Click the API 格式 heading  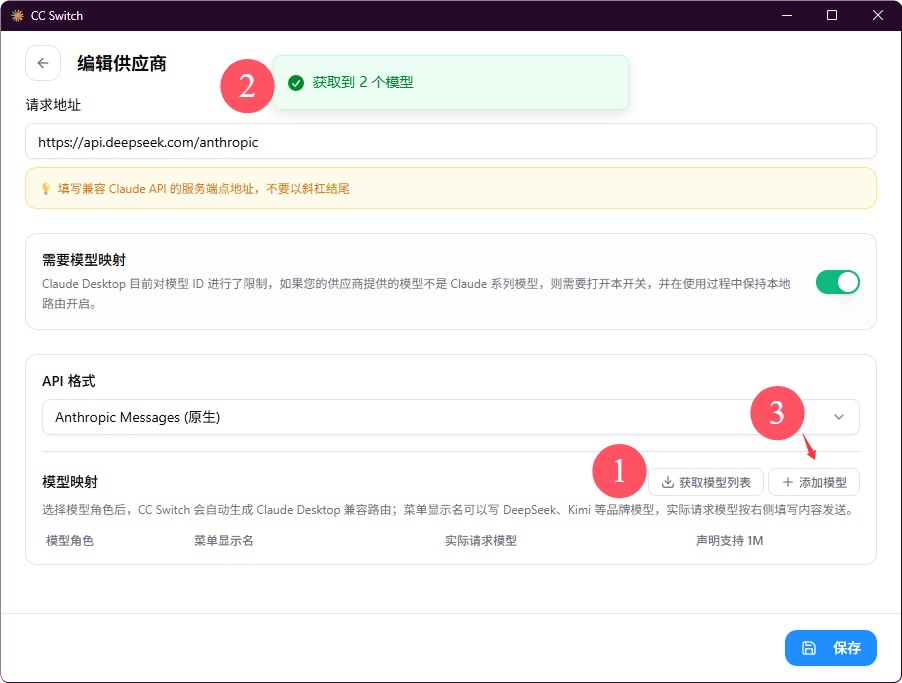68,381
